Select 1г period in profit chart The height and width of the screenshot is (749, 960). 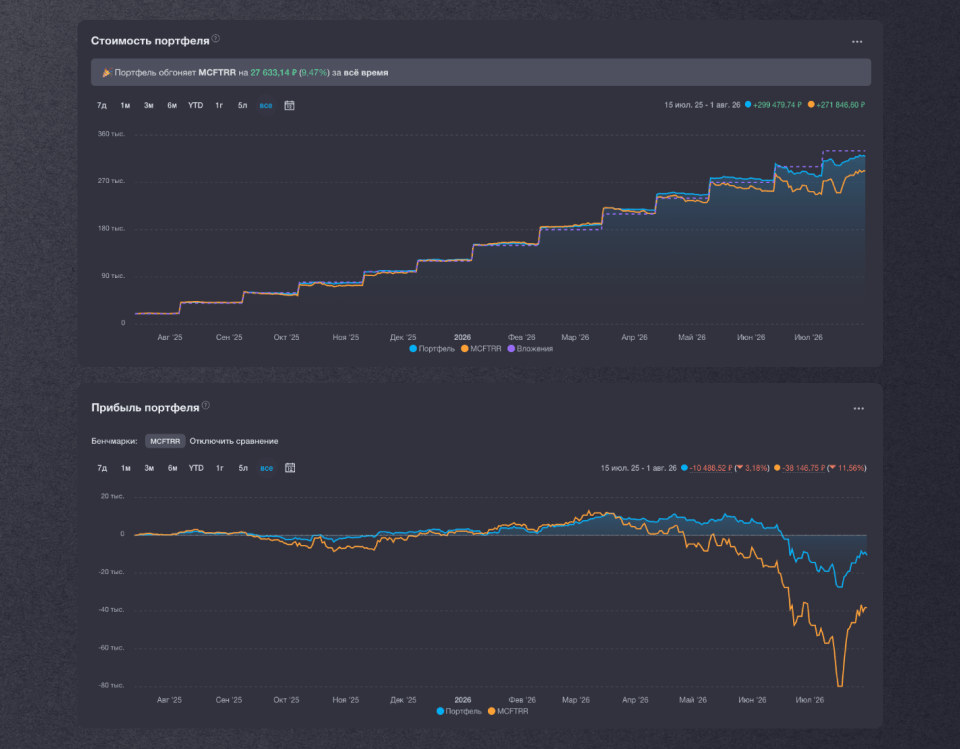click(220, 468)
